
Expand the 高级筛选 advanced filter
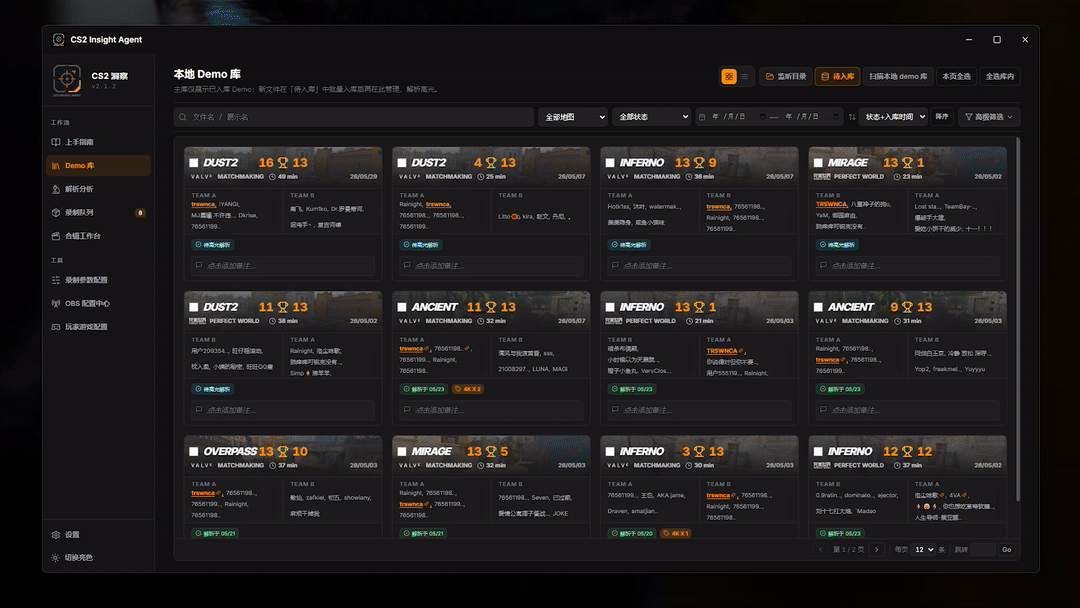[x=989, y=117]
